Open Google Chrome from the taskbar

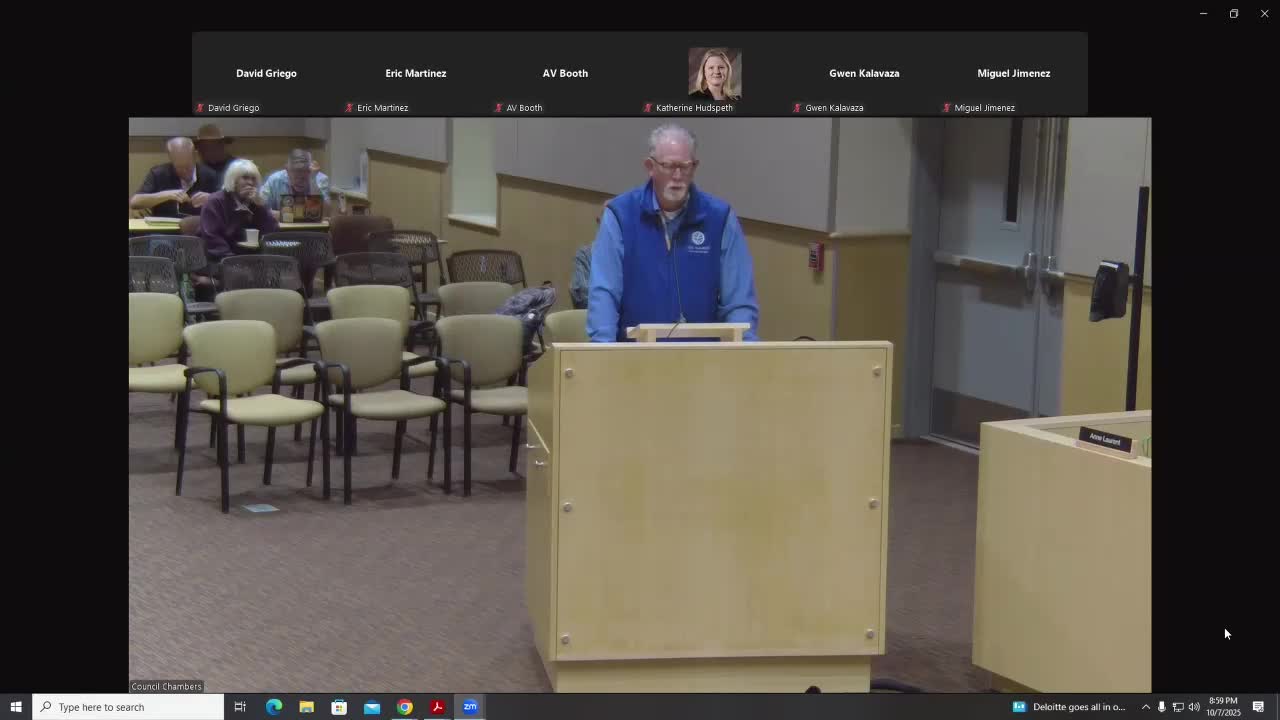pyautogui.click(x=405, y=707)
